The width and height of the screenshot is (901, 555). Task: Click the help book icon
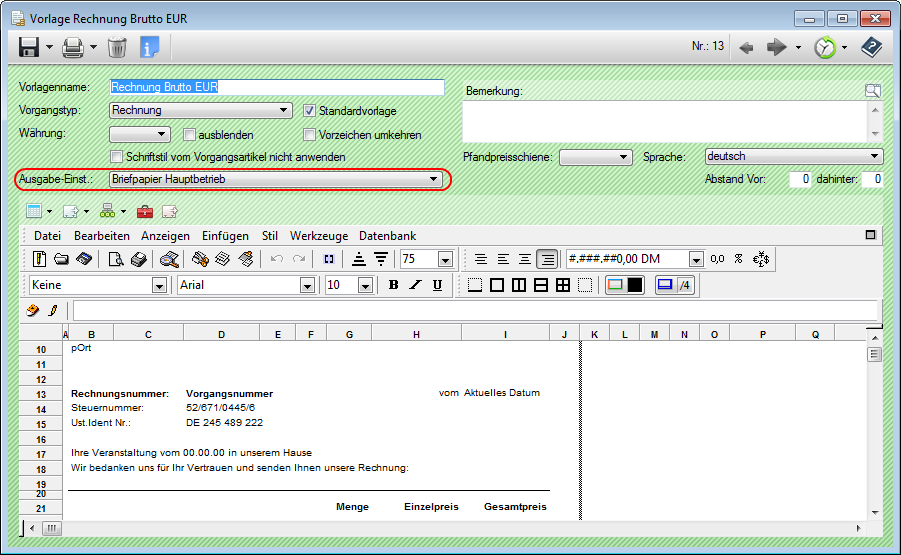(871, 47)
